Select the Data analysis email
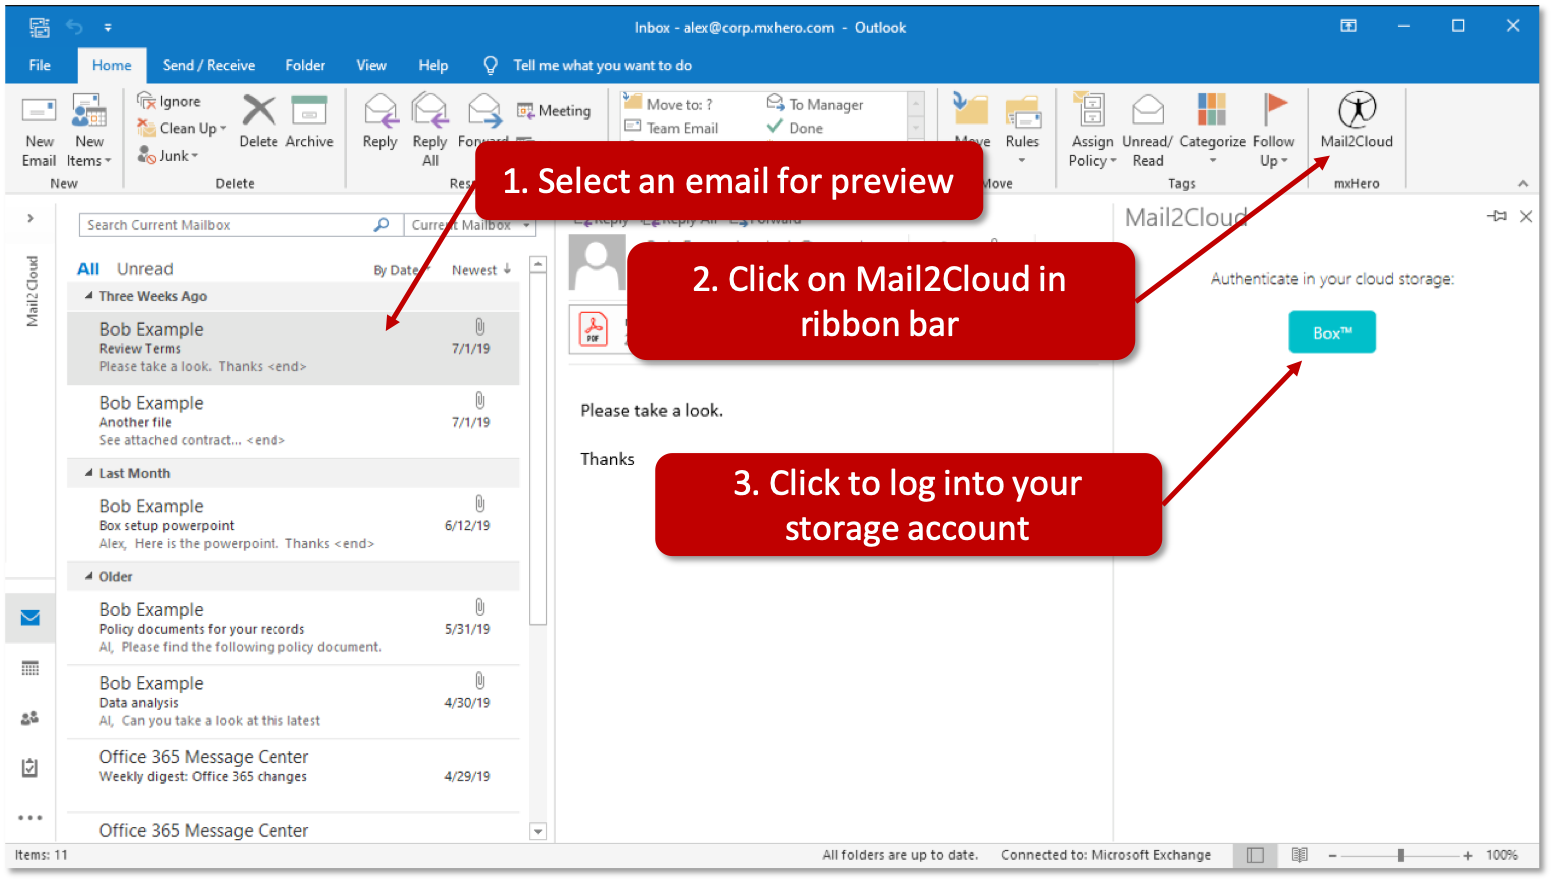This screenshot has height=879, width=1552. click(293, 702)
